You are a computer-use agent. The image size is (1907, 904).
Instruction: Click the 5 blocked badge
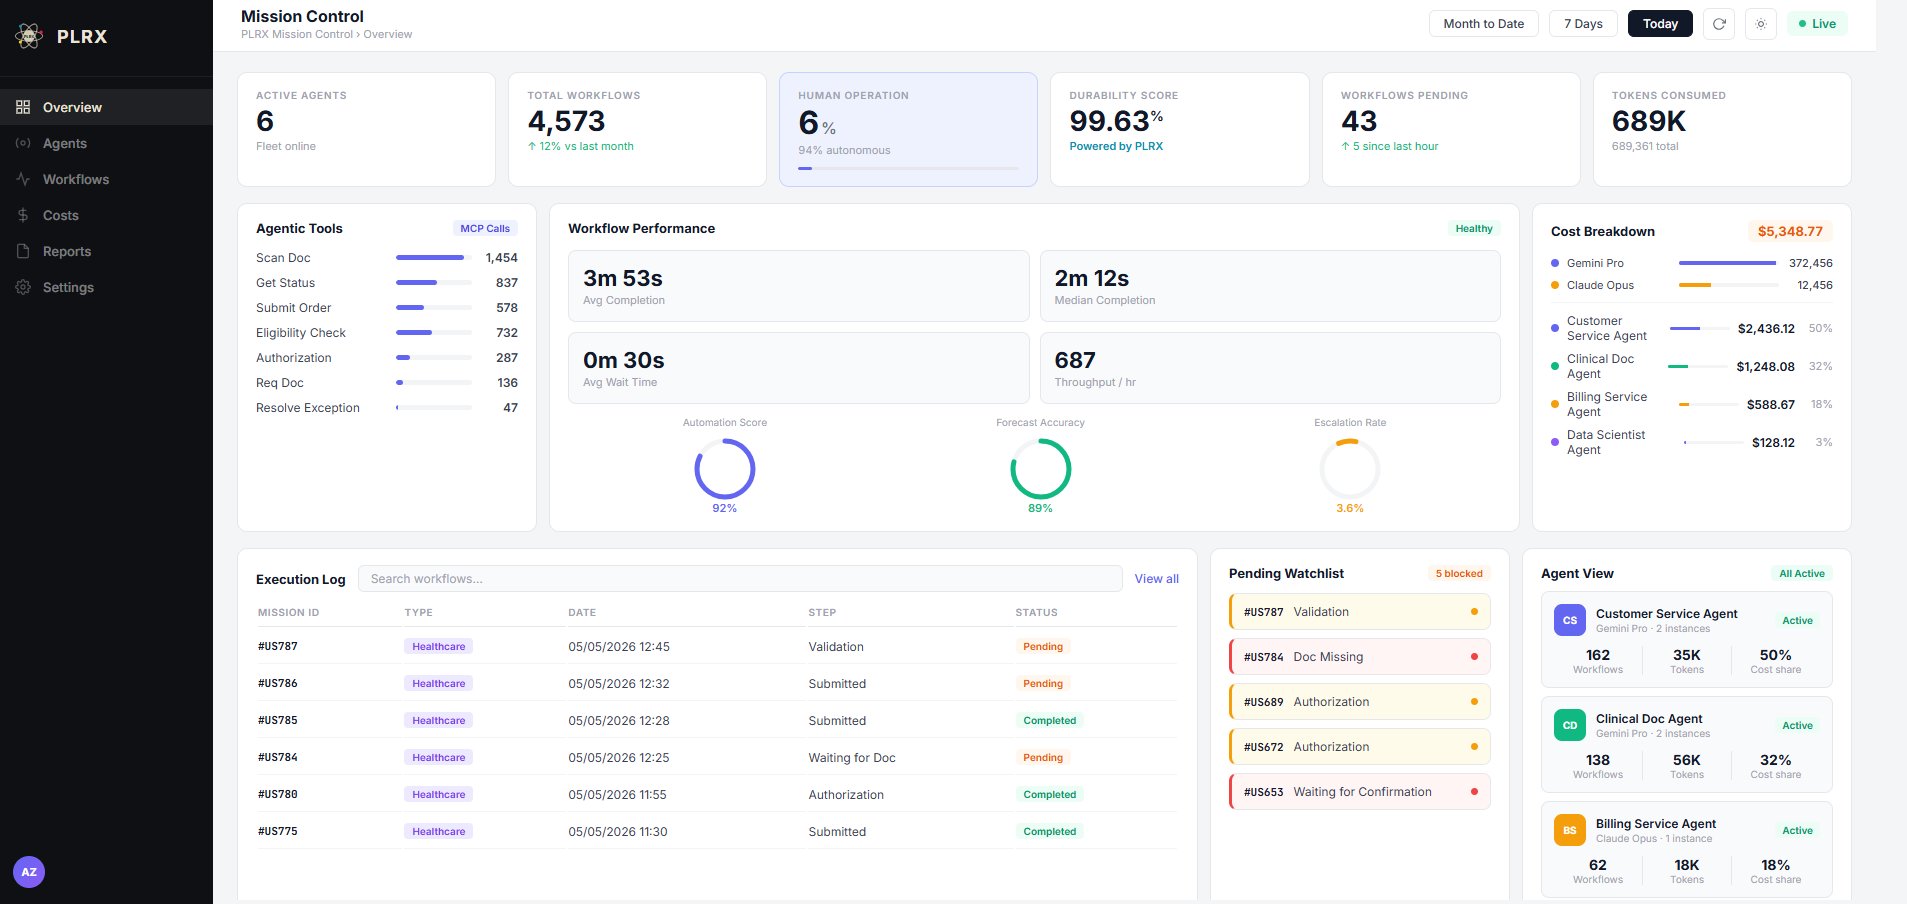click(1459, 573)
